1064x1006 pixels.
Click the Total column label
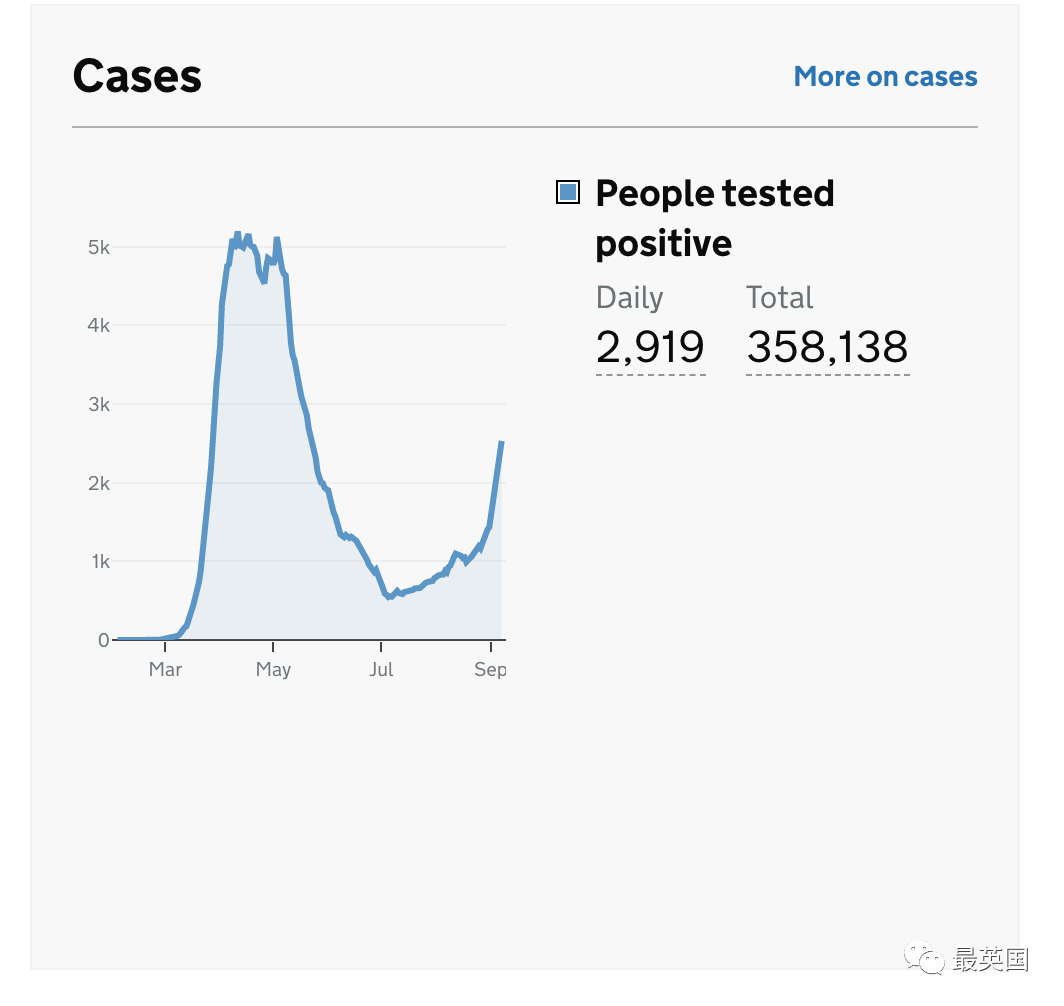pyautogui.click(x=780, y=298)
